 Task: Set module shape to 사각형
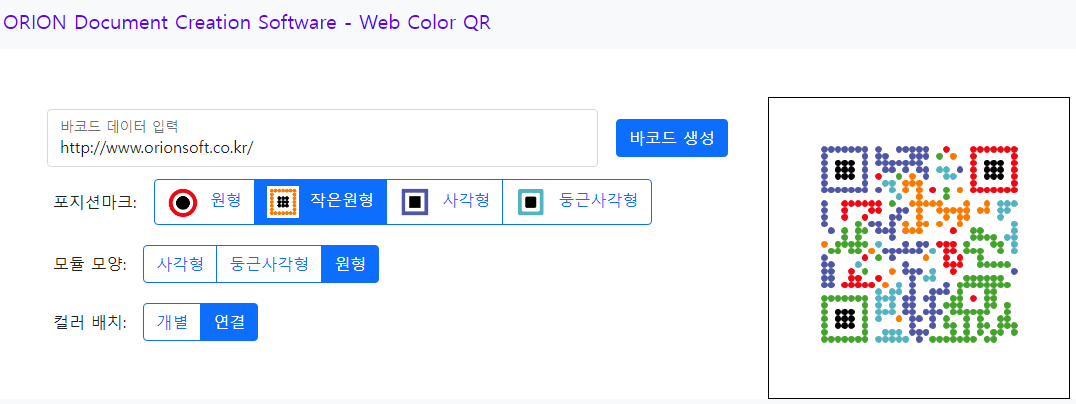click(x=180, y=264)
